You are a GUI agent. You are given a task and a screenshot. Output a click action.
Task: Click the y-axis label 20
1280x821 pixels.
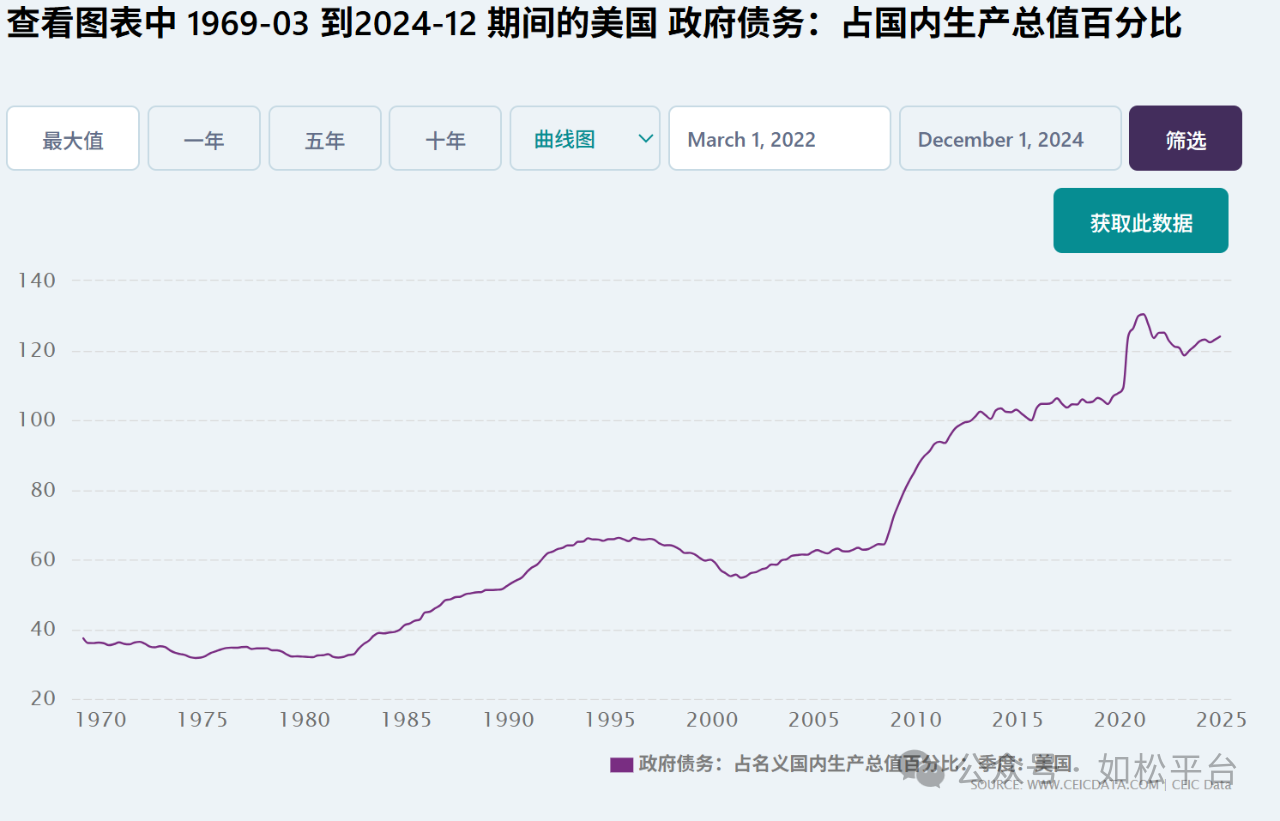tap(42, 699)
